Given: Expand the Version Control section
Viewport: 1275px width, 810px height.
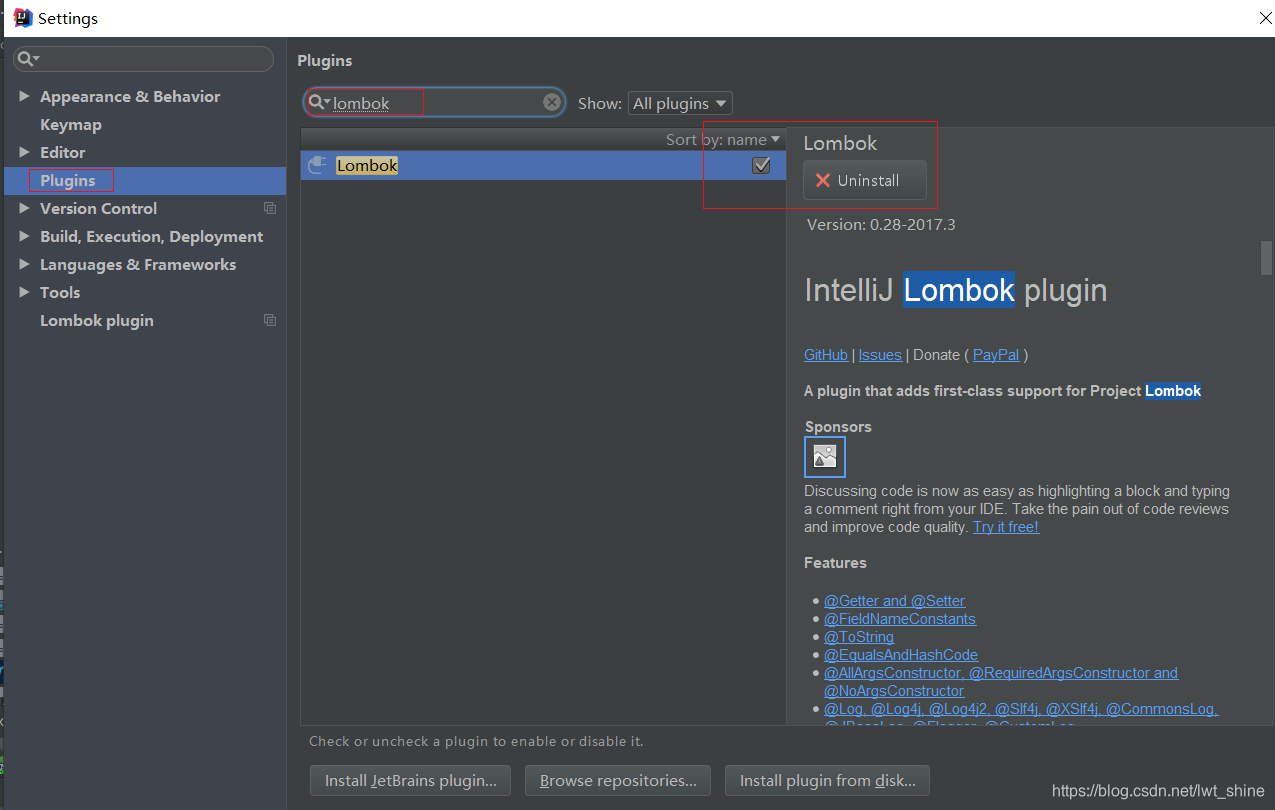Looking at the screenshot, I should pos(24,208).
